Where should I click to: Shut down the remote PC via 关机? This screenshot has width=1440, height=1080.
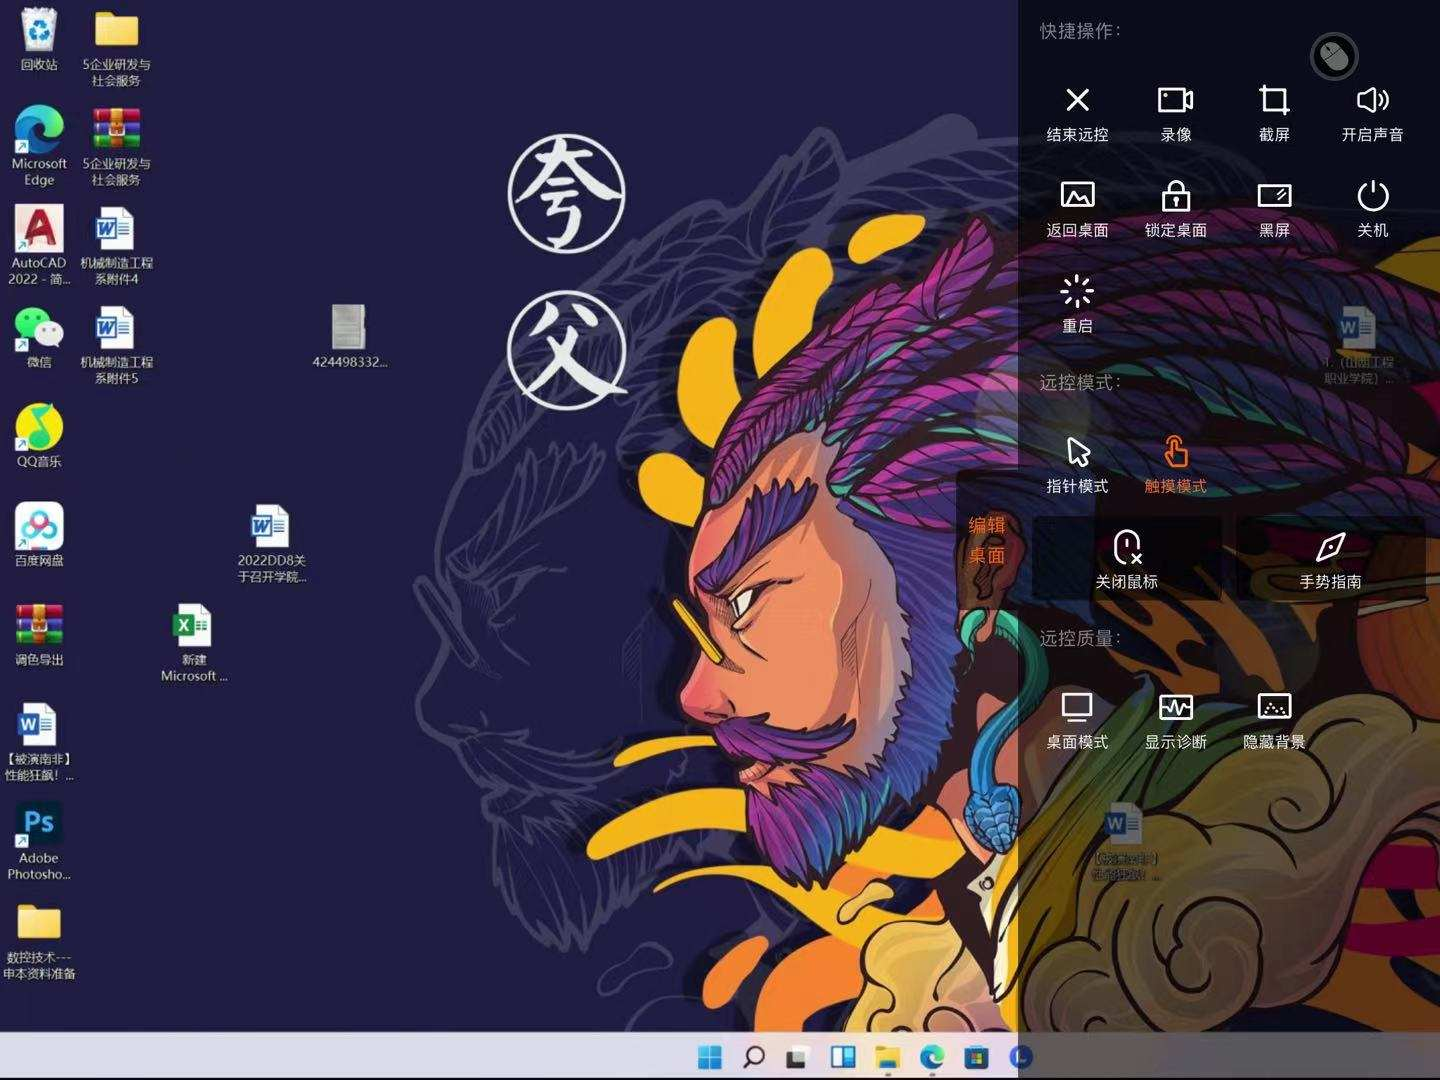[x=1372, y=209]
